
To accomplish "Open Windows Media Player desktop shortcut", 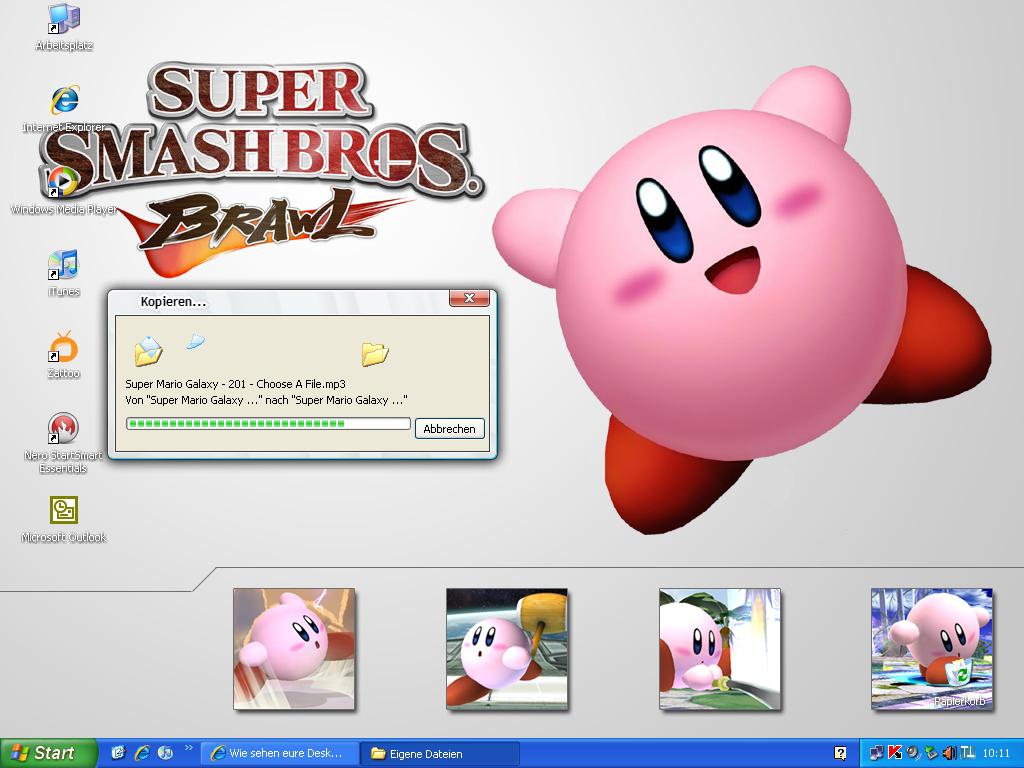I will coord(62,183).
